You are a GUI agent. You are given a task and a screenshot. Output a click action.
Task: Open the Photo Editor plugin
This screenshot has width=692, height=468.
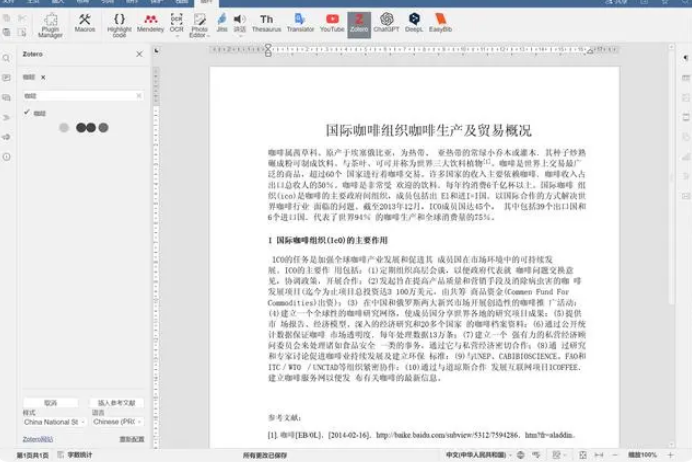pyautogui.click(x=199, y=25)
